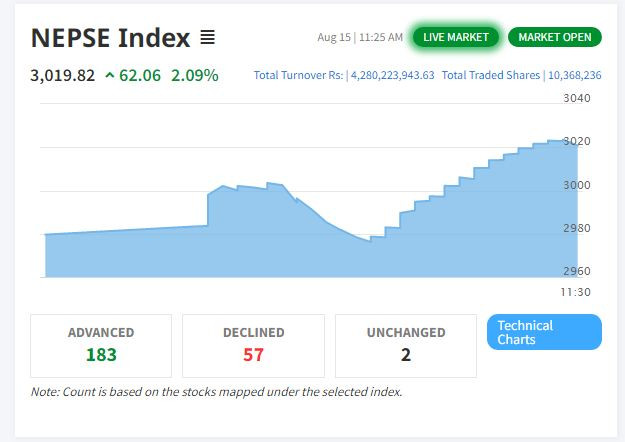Screen dimensions: 625x442
Task: Open Technical Charts
Action: (x=544, y=332)
